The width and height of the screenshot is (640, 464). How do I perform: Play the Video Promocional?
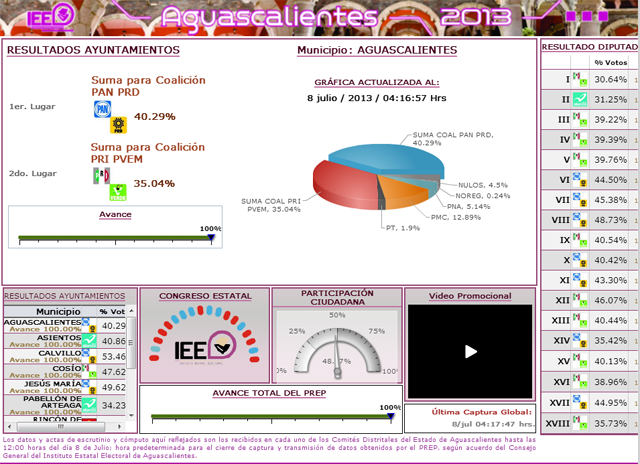[469, 351]
